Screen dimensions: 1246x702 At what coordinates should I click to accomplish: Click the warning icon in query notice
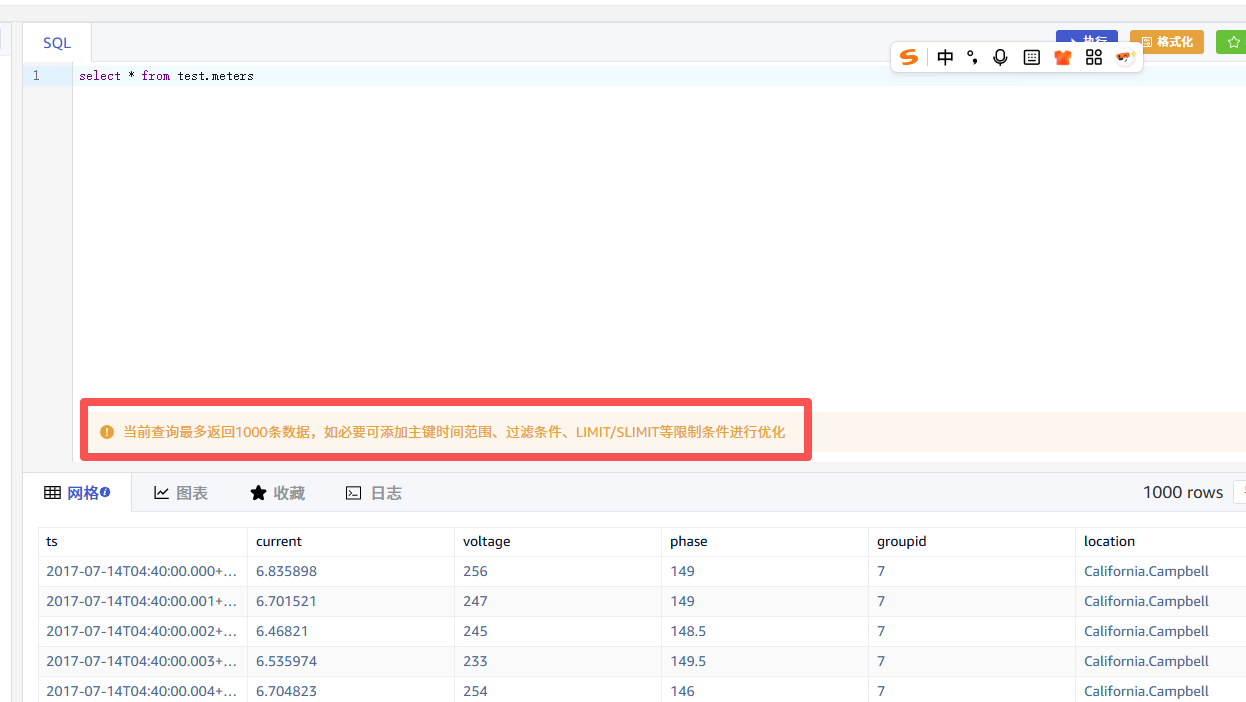pyautogui.click(x=107, y=432)
